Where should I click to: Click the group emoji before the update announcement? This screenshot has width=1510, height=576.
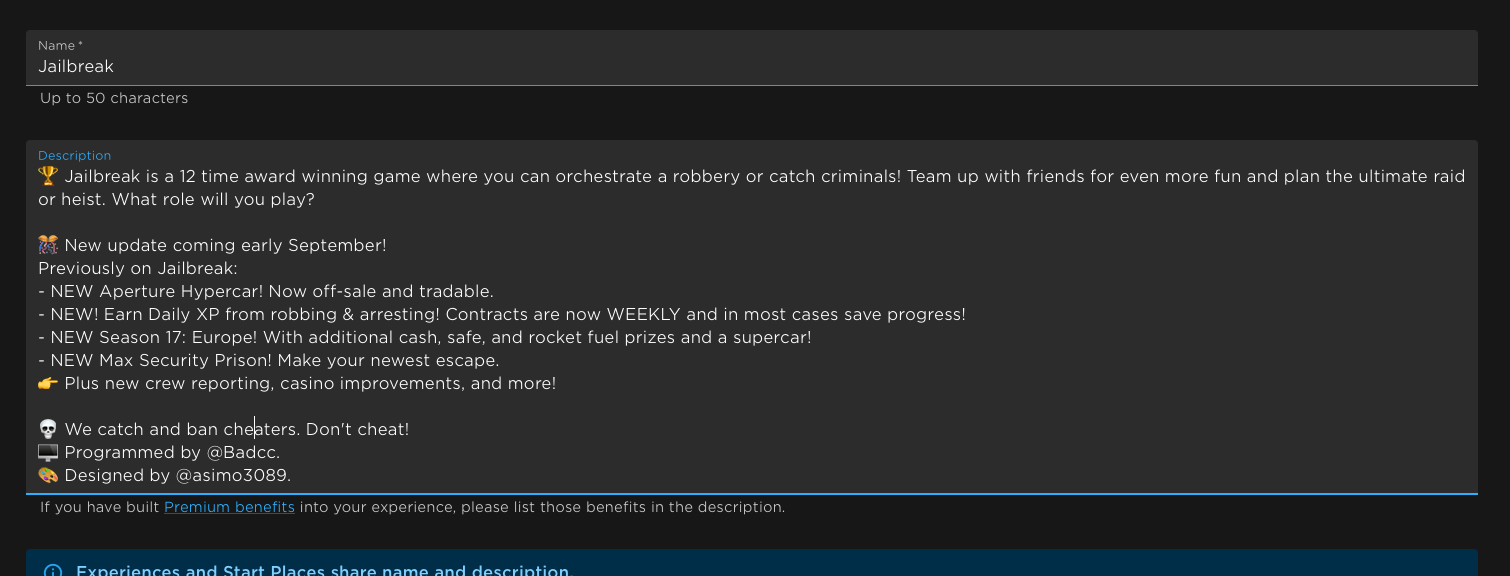(47, 243)
